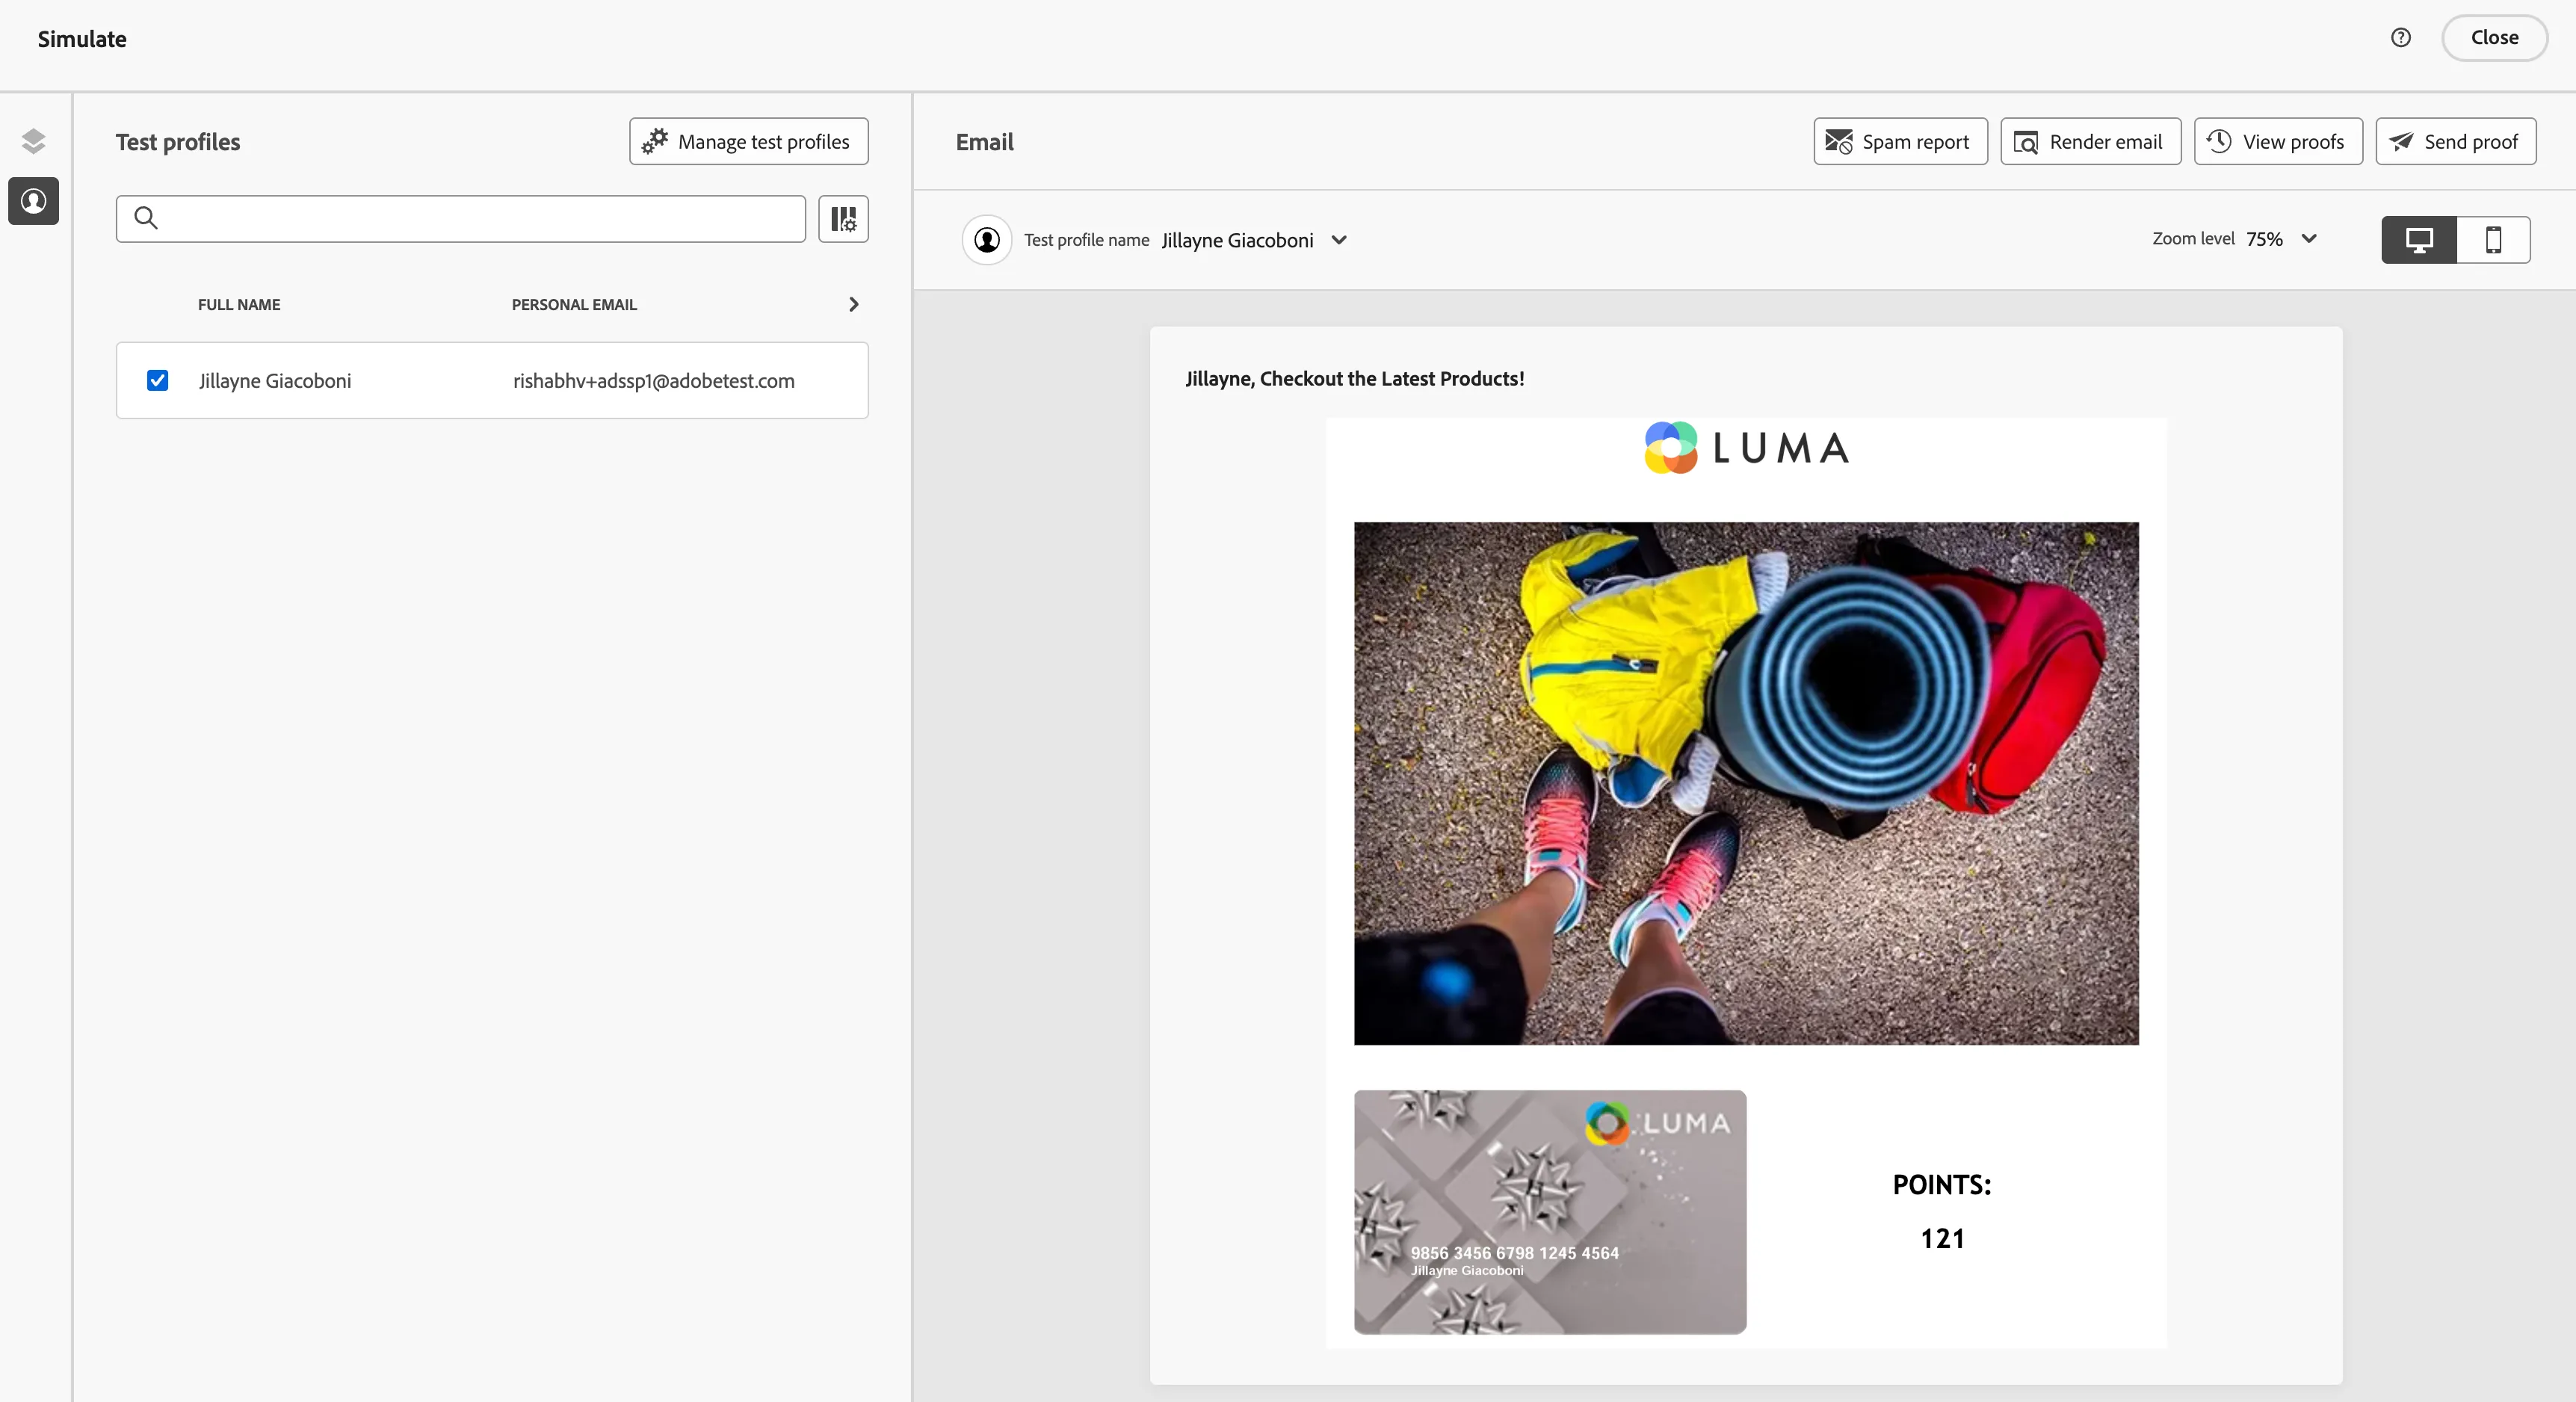Focus the test profiles search field

tap(461, 219)
